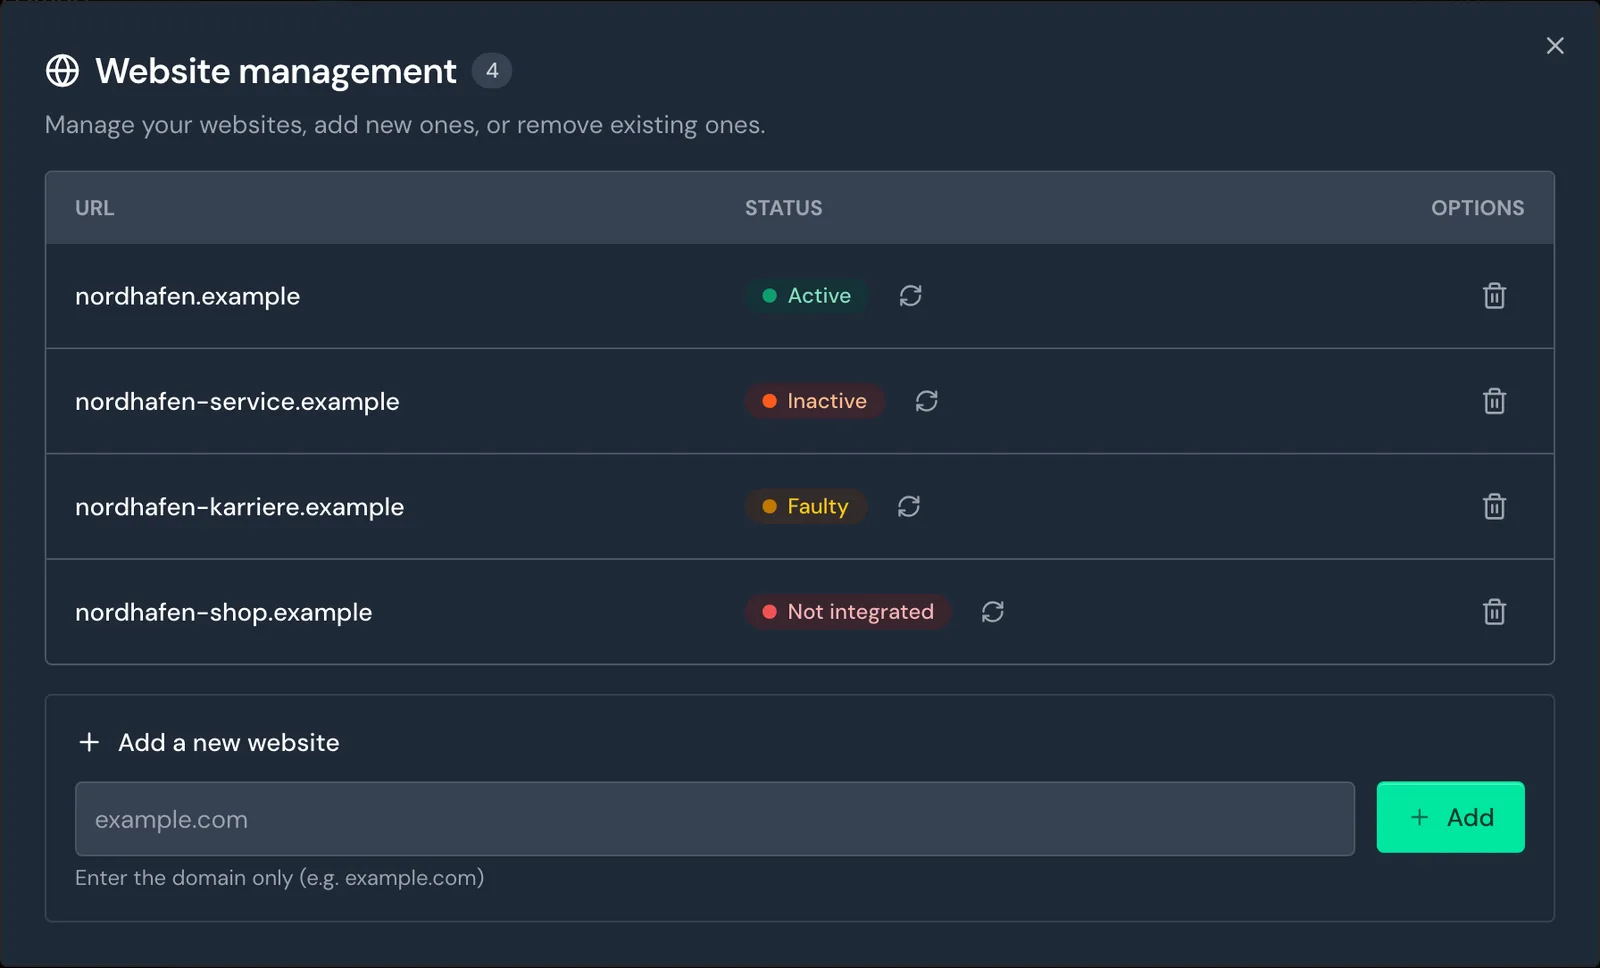Select the nordhafen-shop.example URL

tap(224, 613)
